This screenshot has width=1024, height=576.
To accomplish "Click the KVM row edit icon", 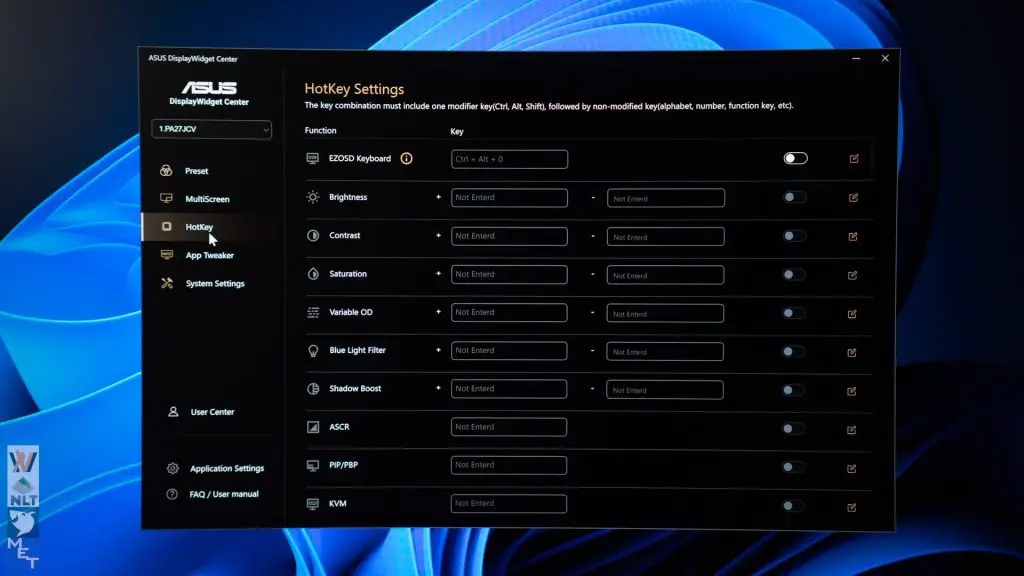I will [852, 507].
